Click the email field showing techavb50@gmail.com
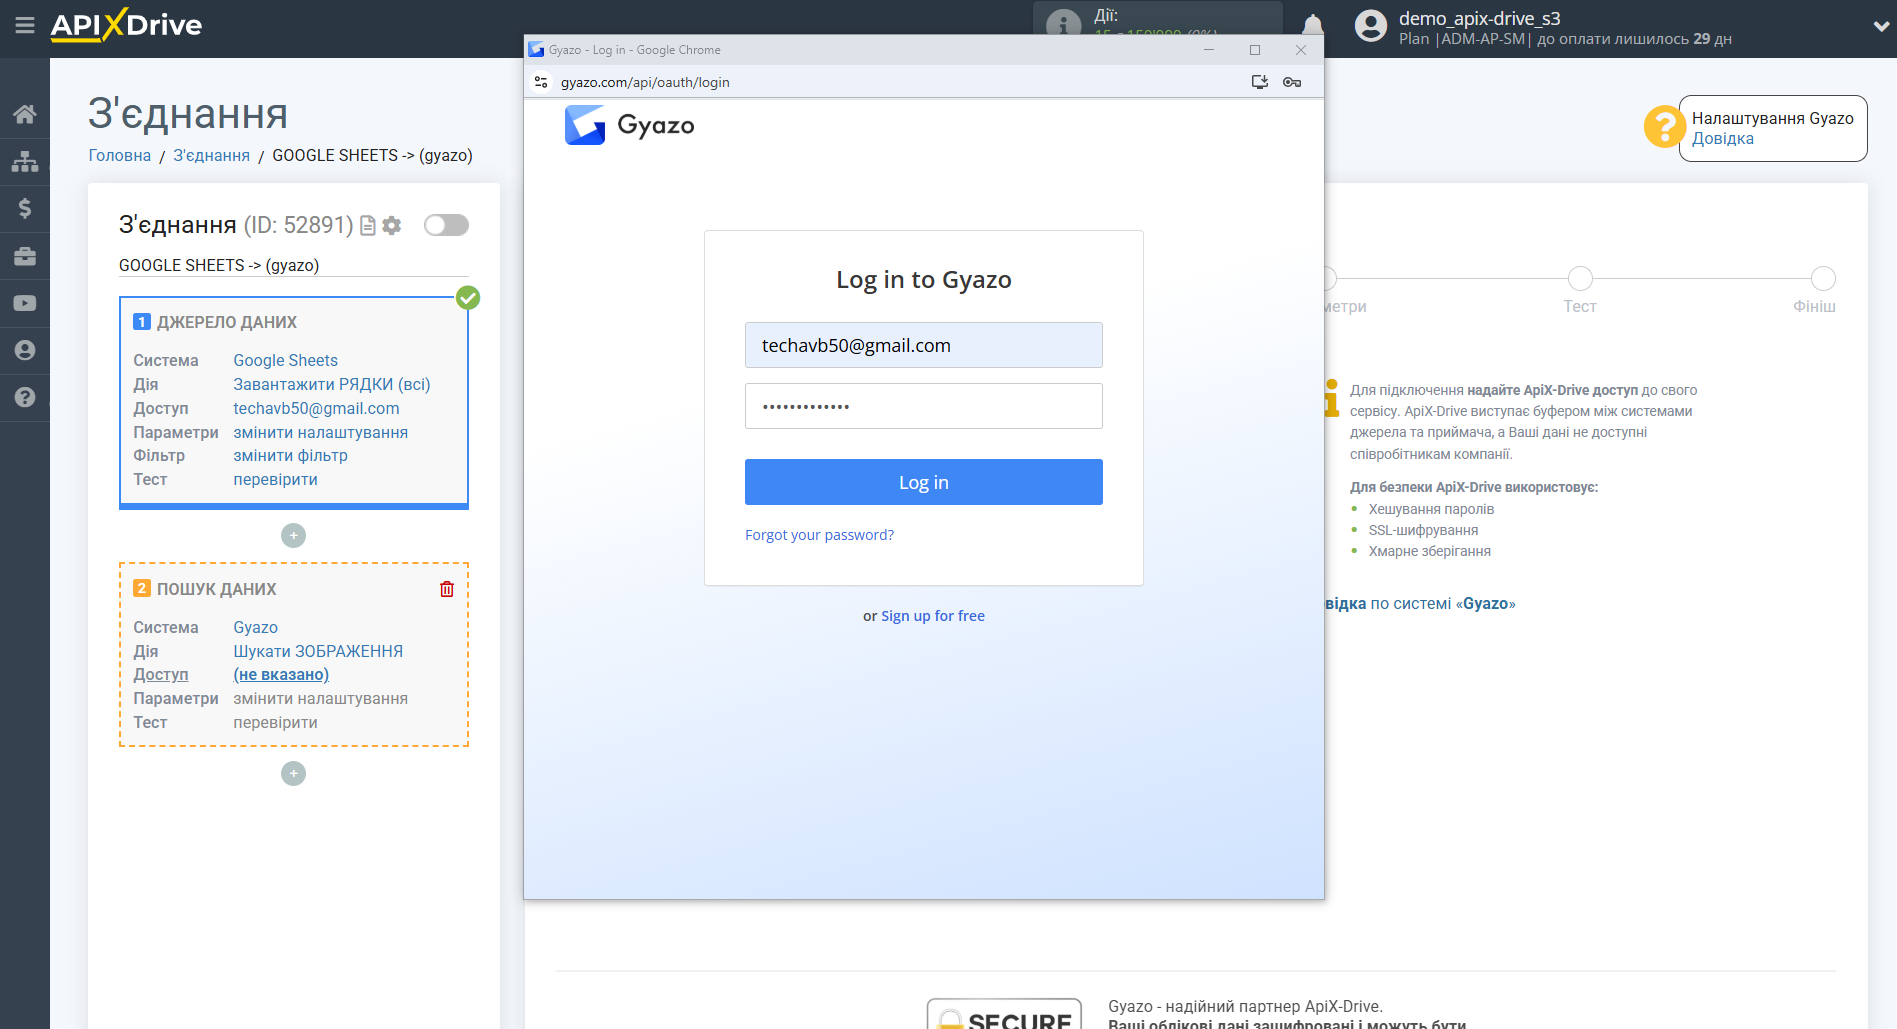The height and width of the screenshot is (1029, 1897). click(923, 344)
